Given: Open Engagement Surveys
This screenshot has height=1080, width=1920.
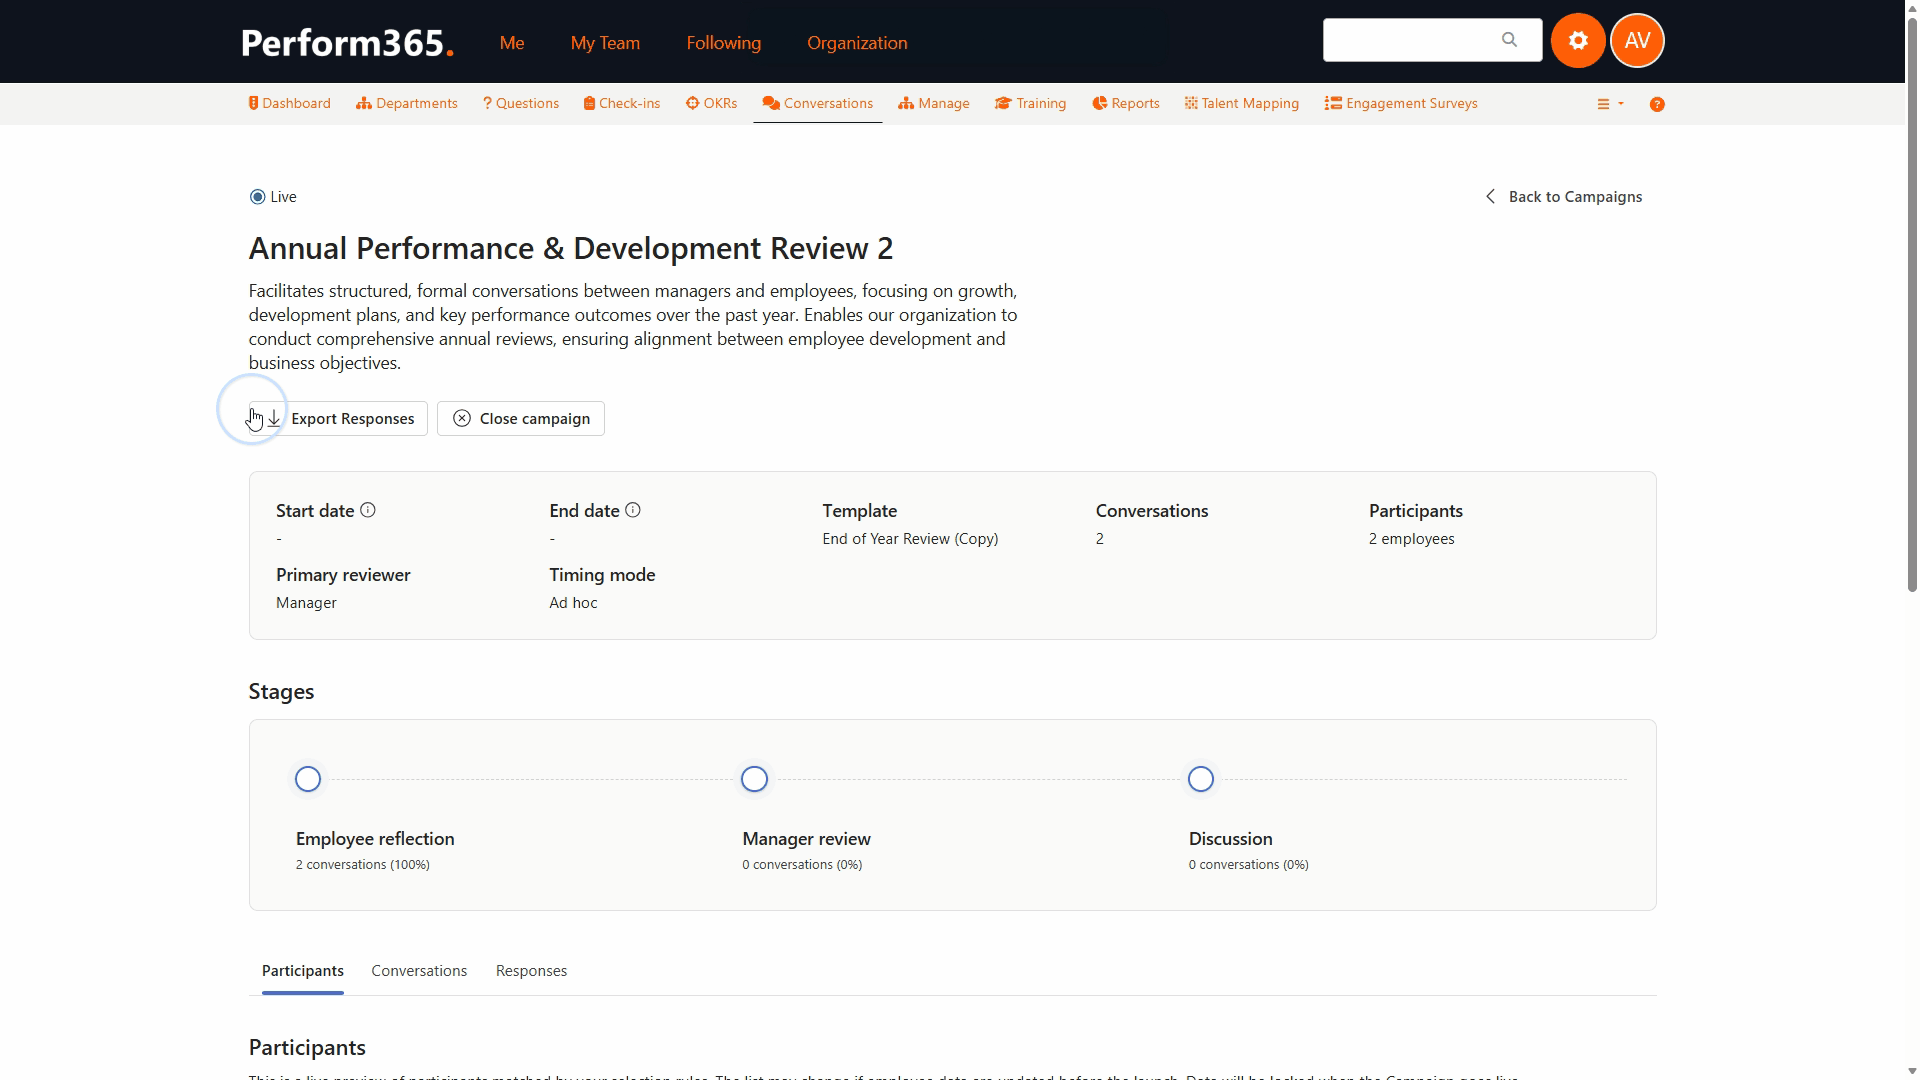Looking at the screenshot, I should (x=1401, y=104).
